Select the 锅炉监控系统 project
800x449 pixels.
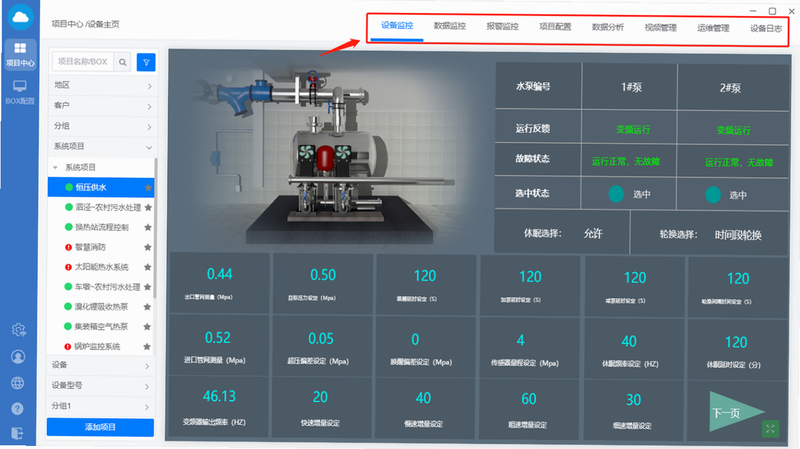click(x=97, y=347)
